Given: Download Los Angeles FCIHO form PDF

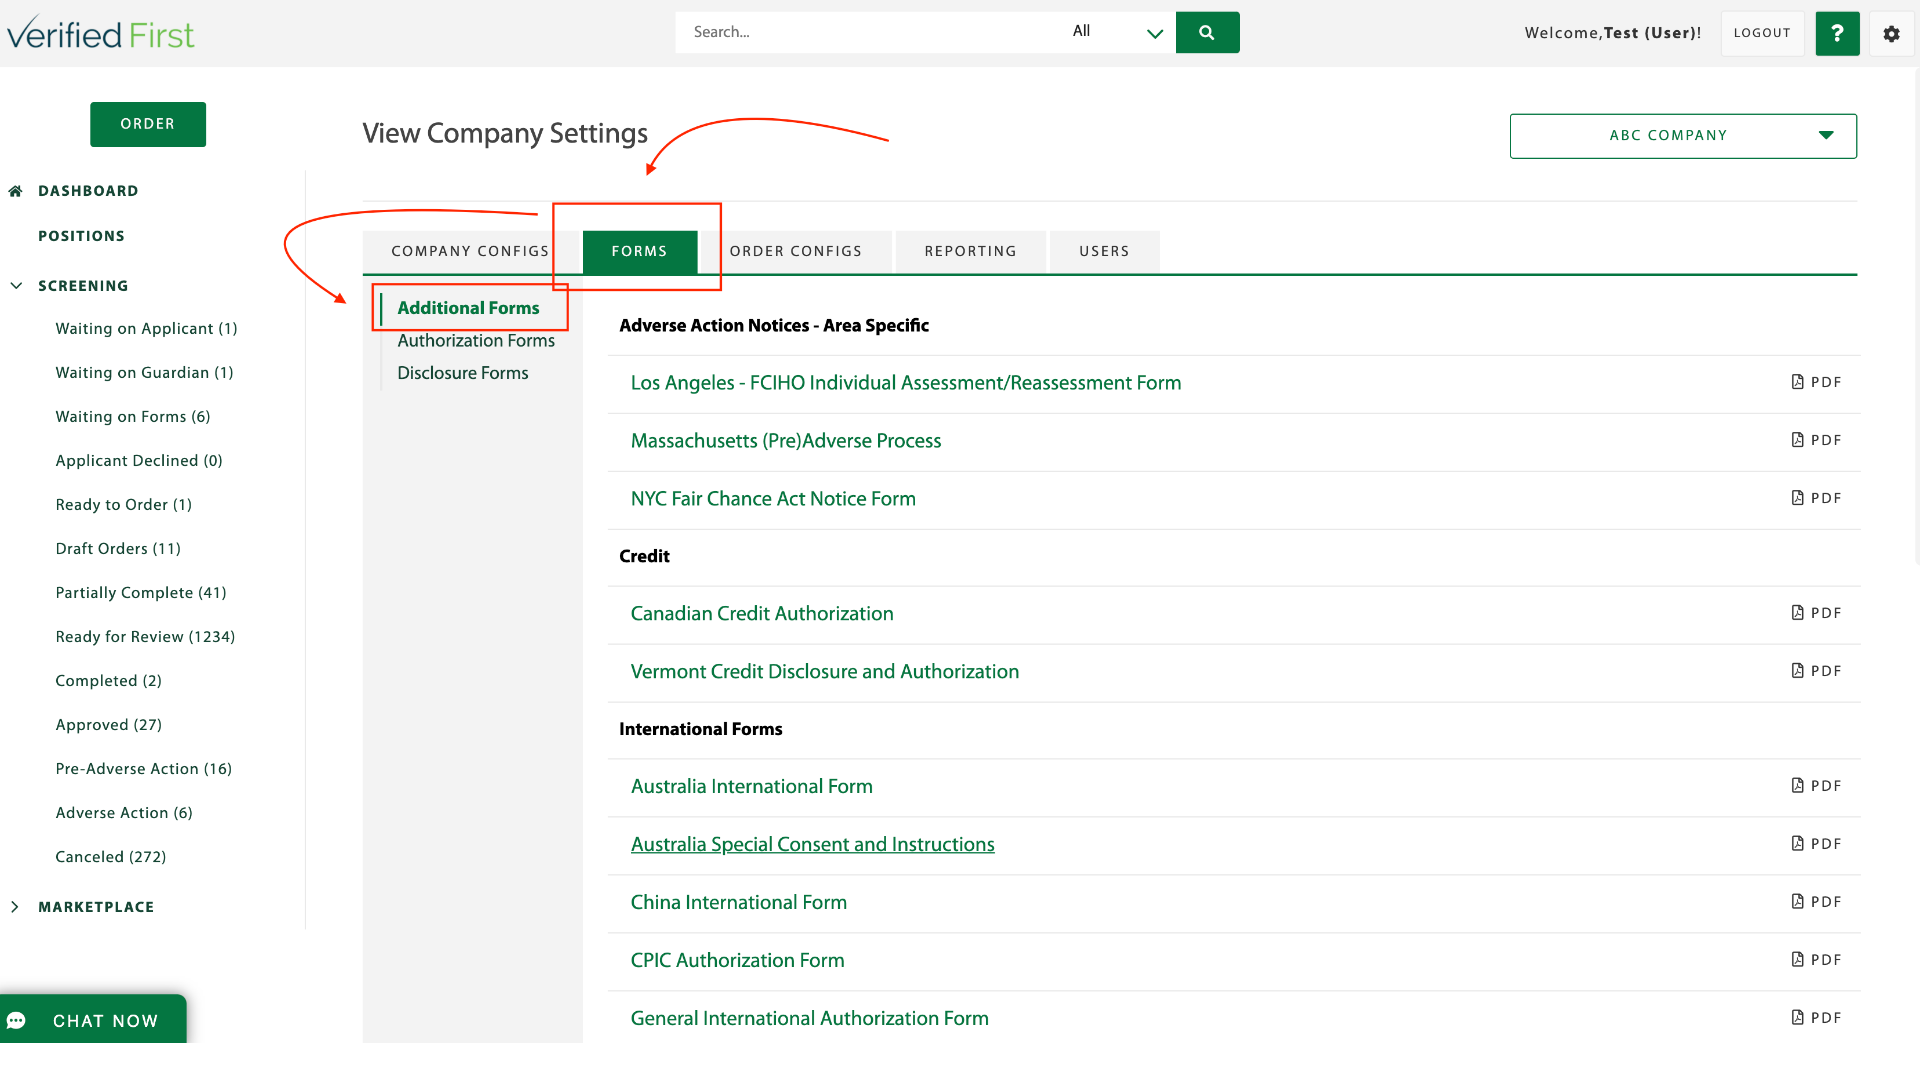Looking at the screenshot, I should pyautogui.click(x=1816, y=382).
